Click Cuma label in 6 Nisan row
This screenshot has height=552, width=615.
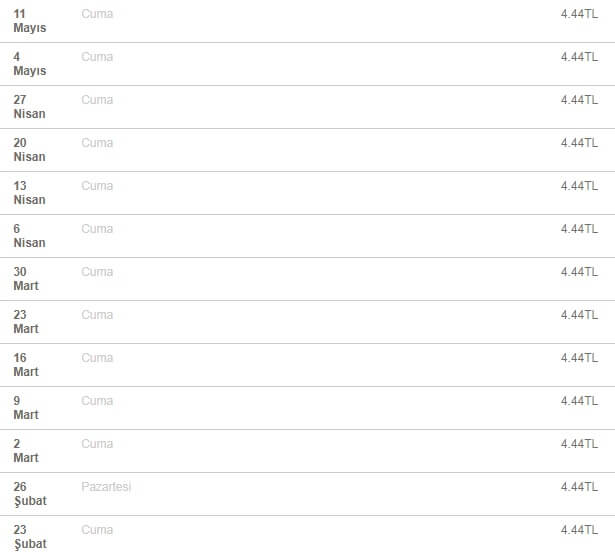tap(97, 229)
